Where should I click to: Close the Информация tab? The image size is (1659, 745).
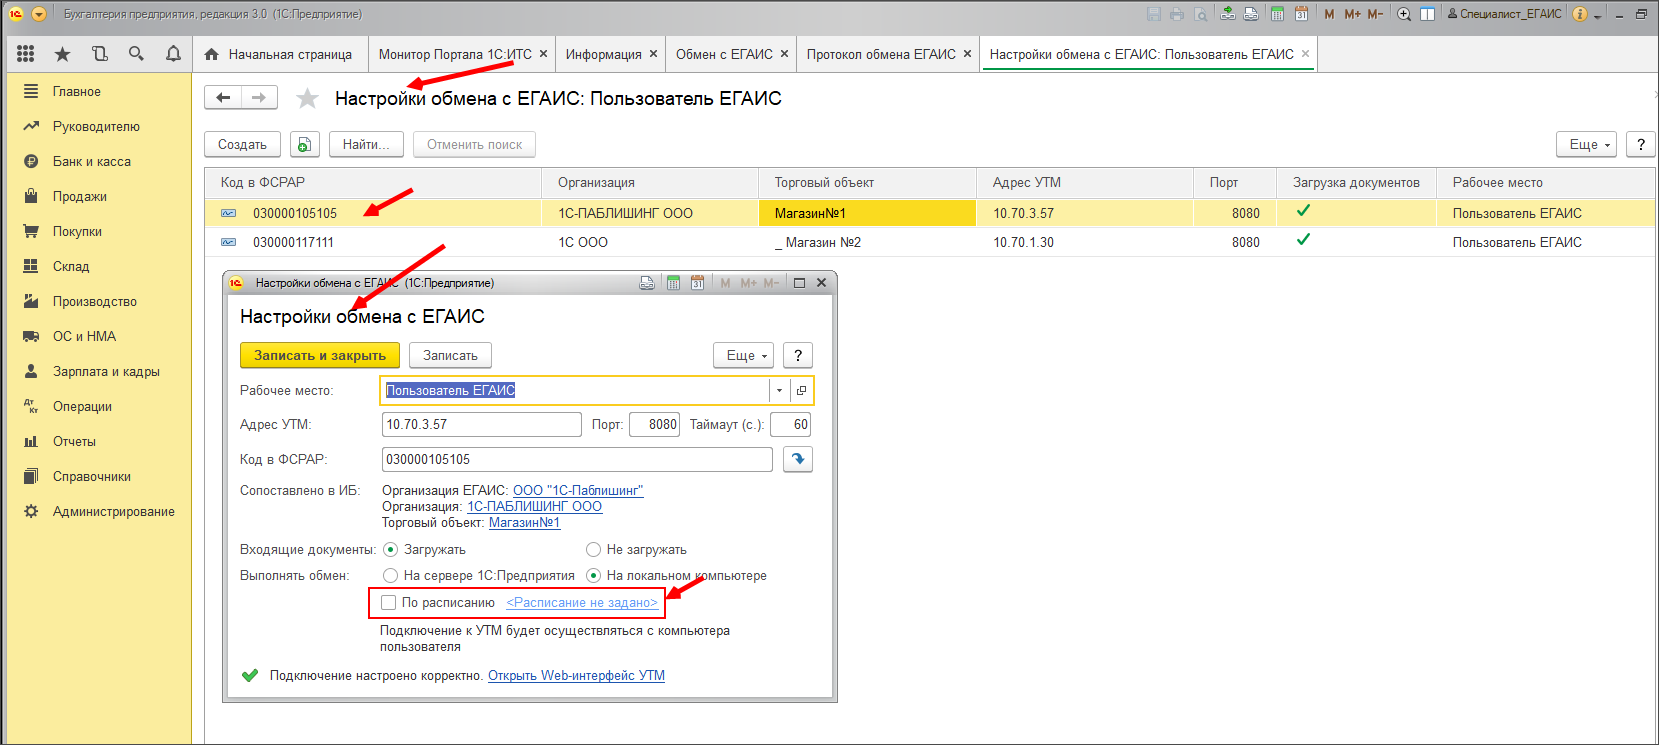654,54
